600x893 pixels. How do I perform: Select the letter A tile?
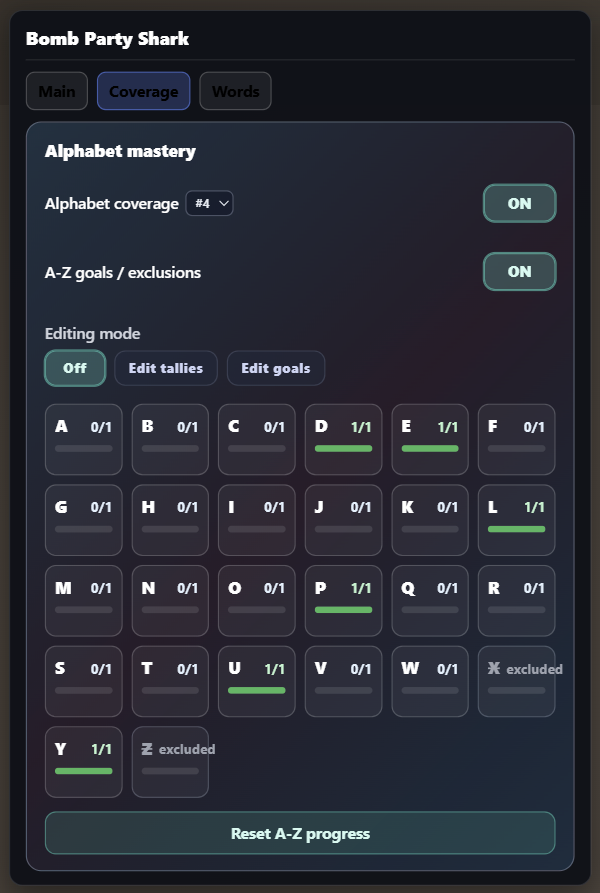click(x=83, y=438)
